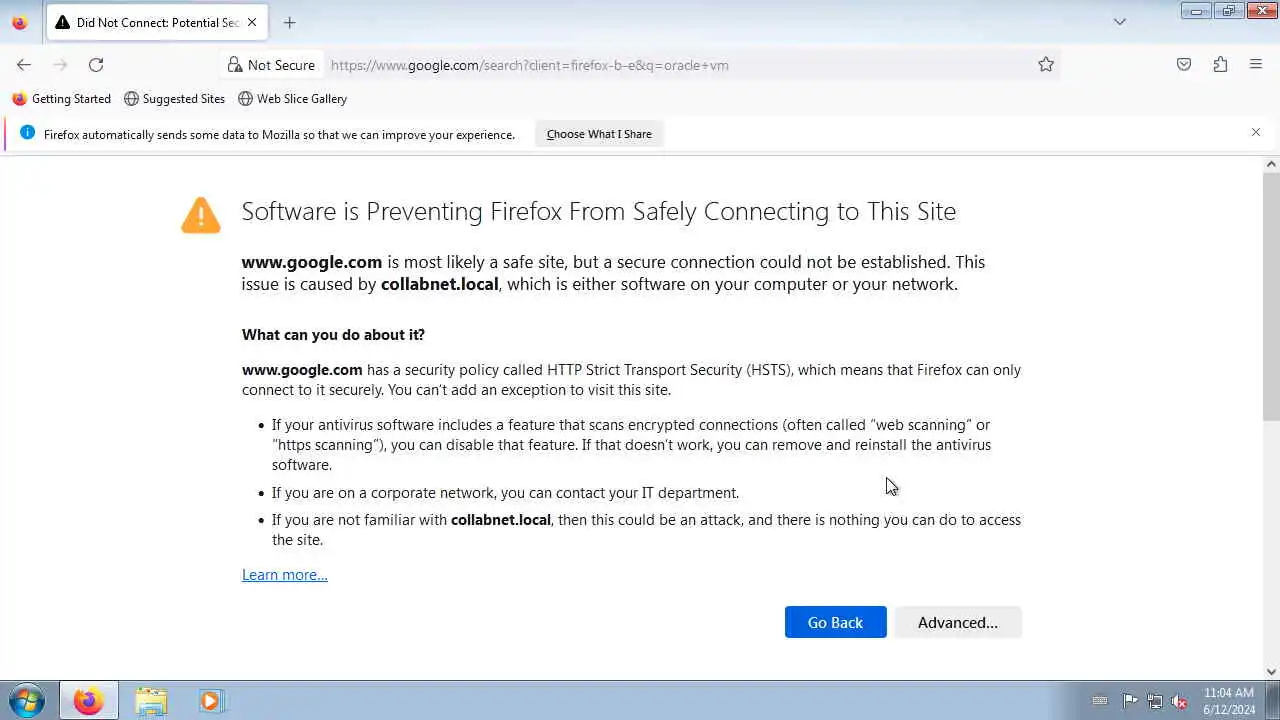Reload the current page
The image size is (1280, 720).
(96, 65)
